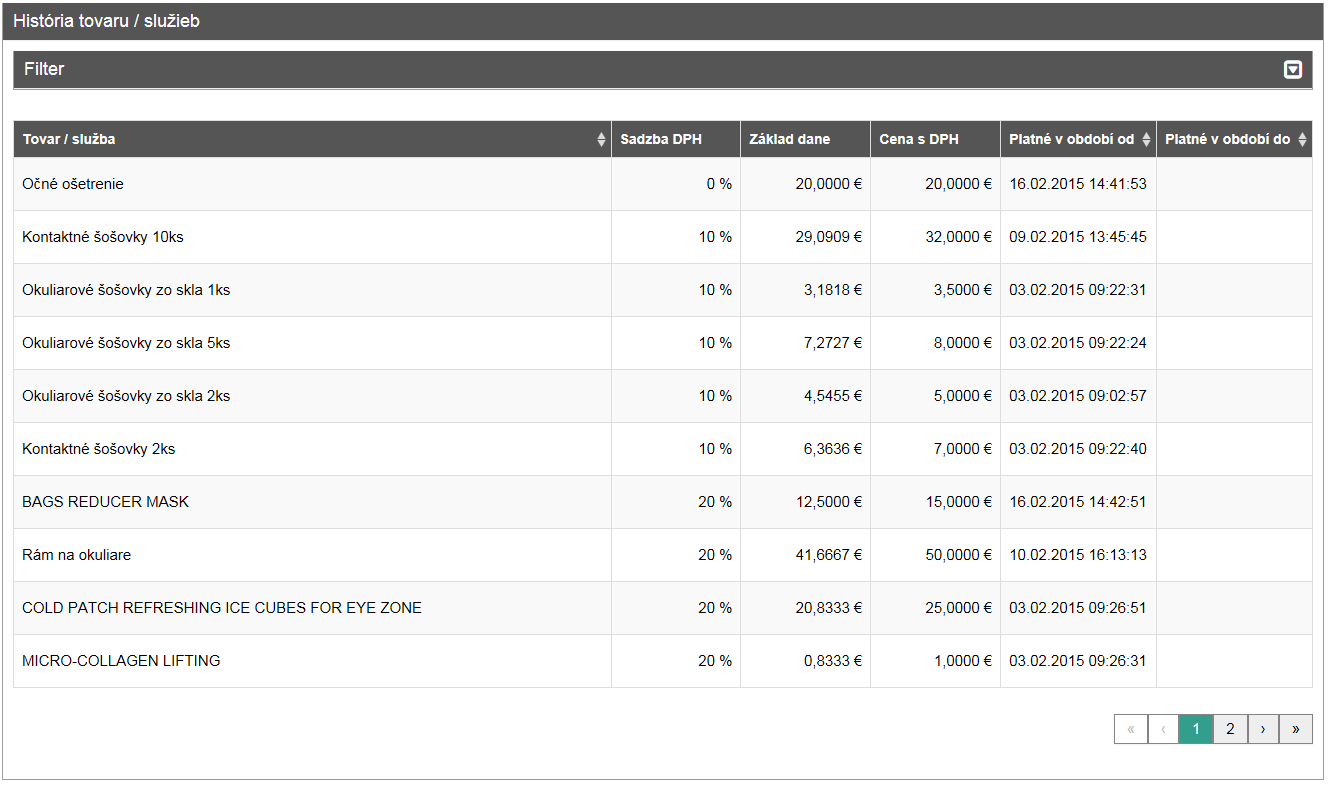Click base price 29,0909 €
1328x785 pixels.
coord(828,237)
